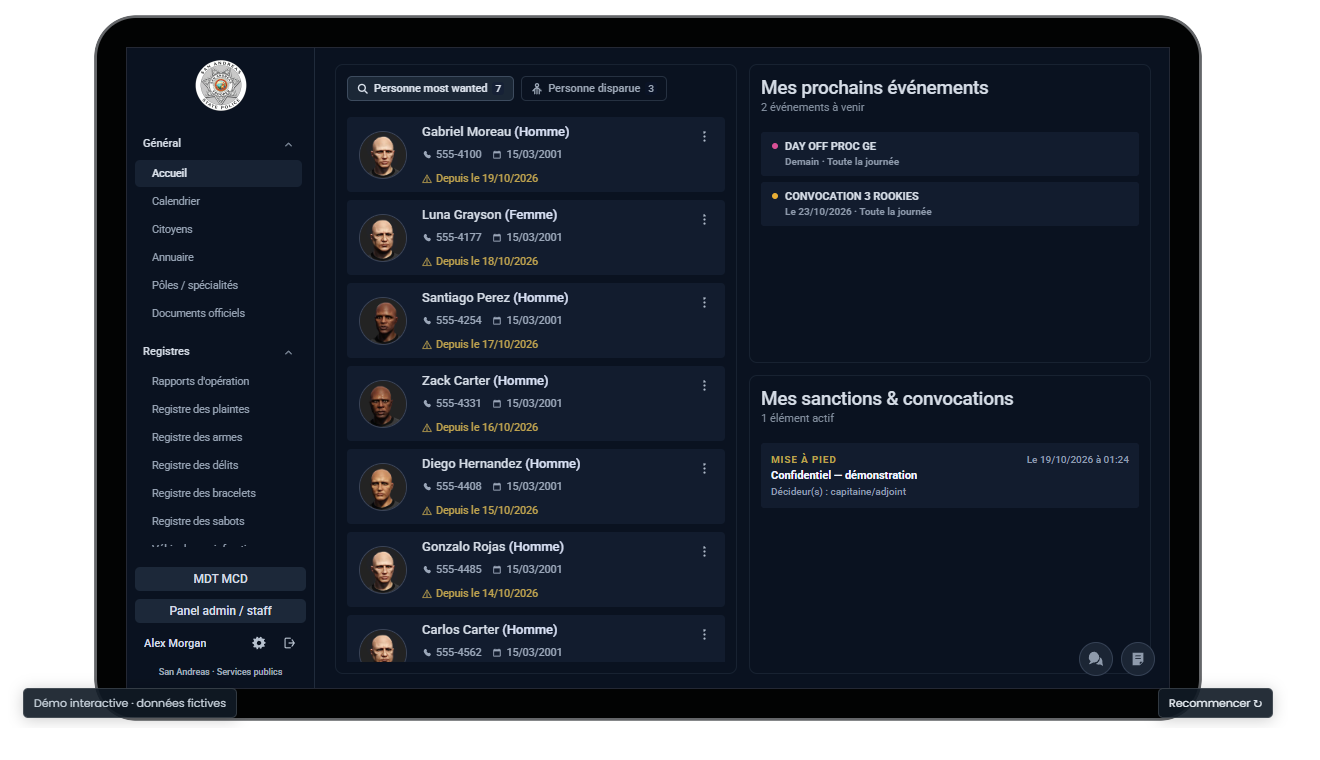
Task: Open options menu for Gonzalo Rojas
Action: pyautogui.click(x=704, y=552)
